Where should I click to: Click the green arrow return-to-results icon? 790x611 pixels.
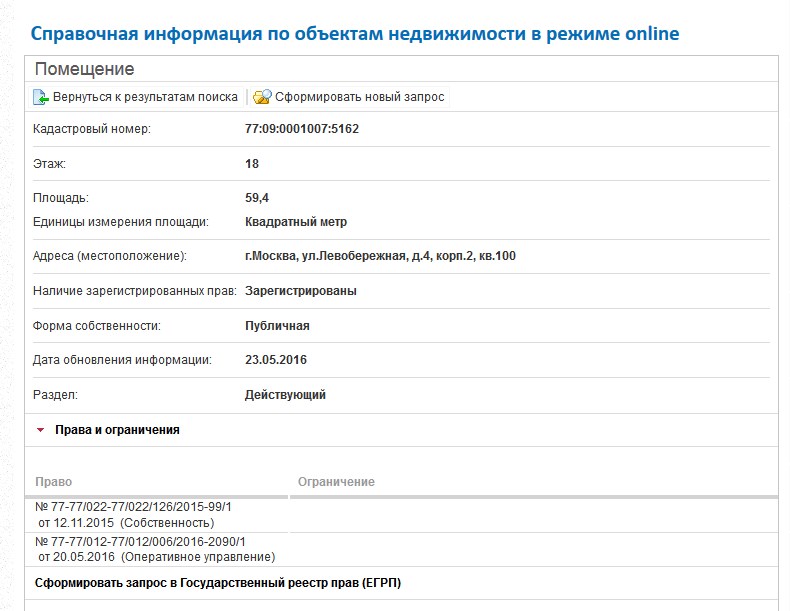(x=41, y=97)
